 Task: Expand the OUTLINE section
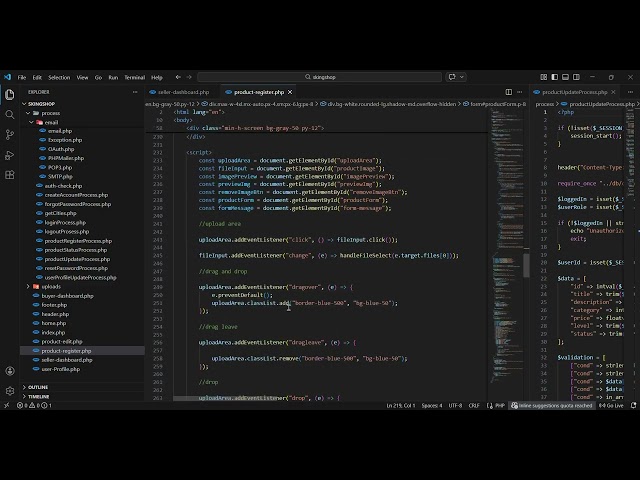(x=38, y=387)
